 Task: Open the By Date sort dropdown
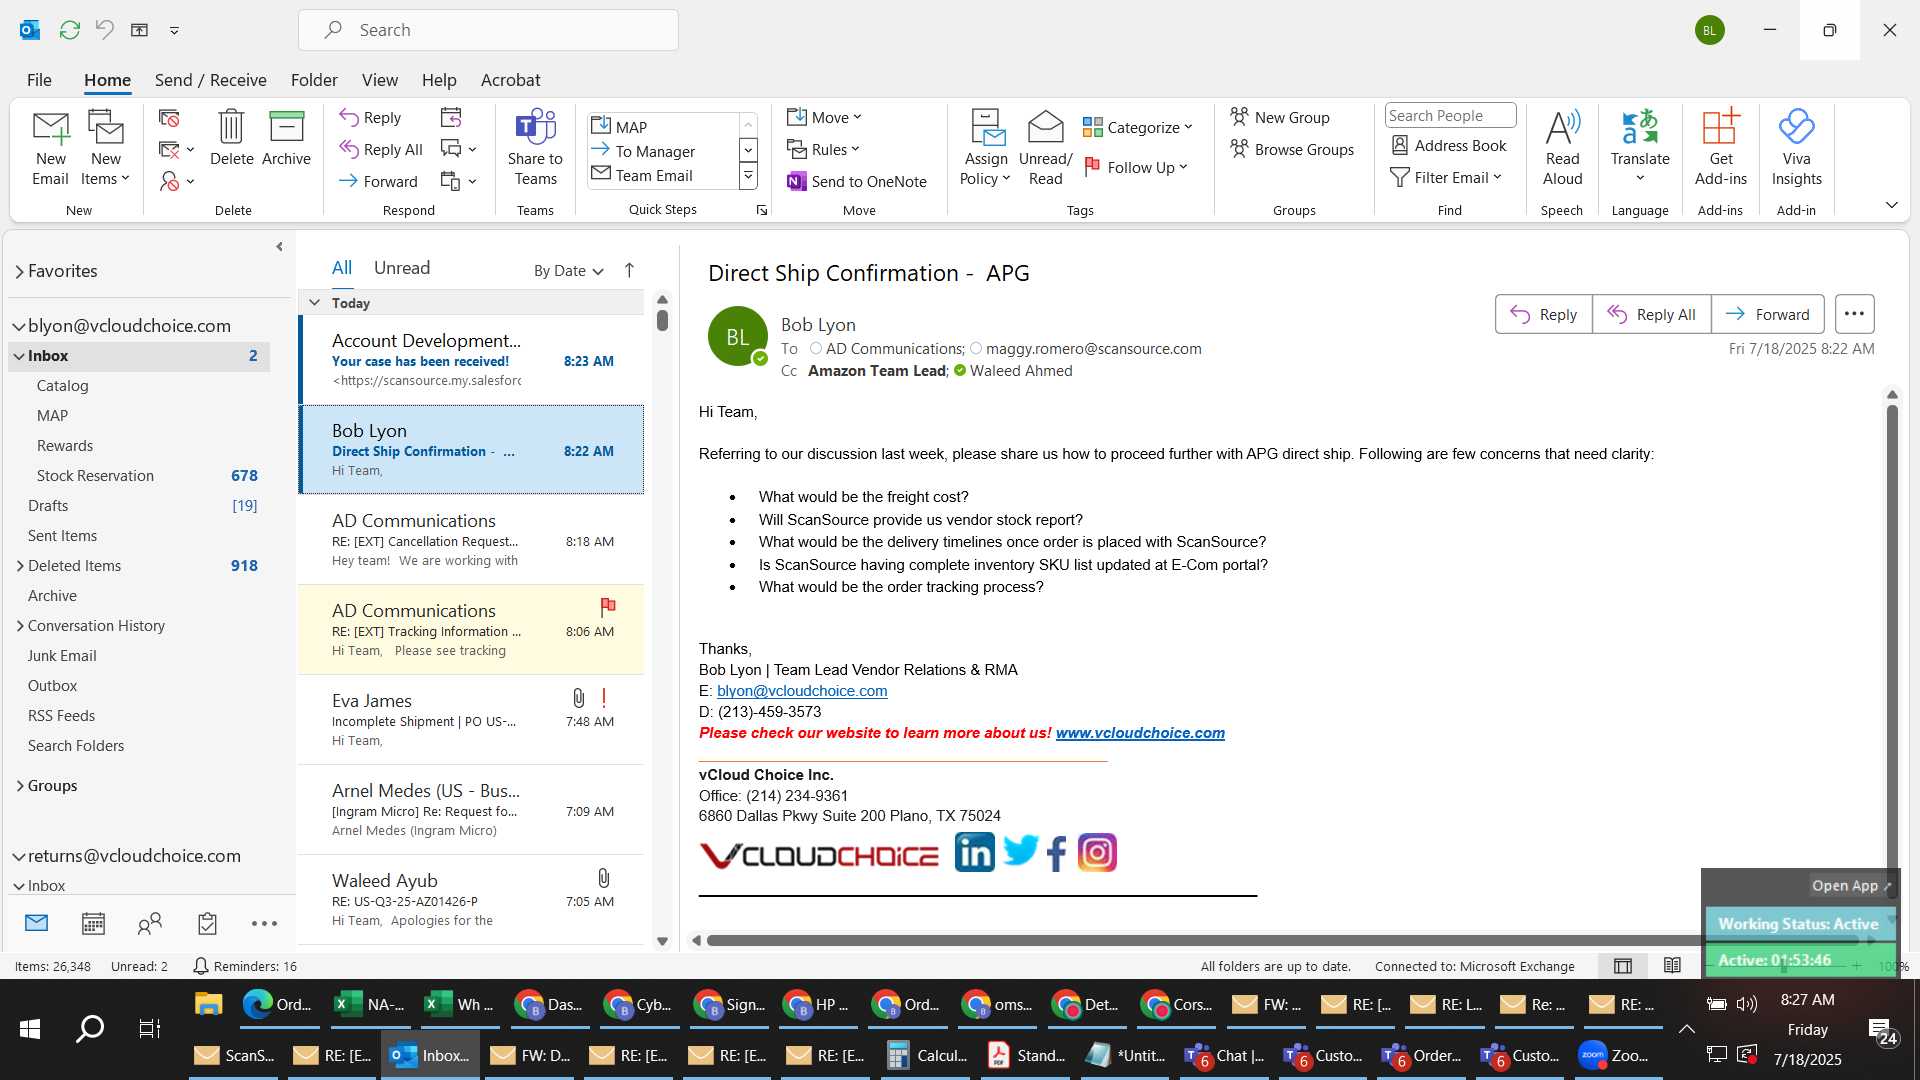[568, 270]
